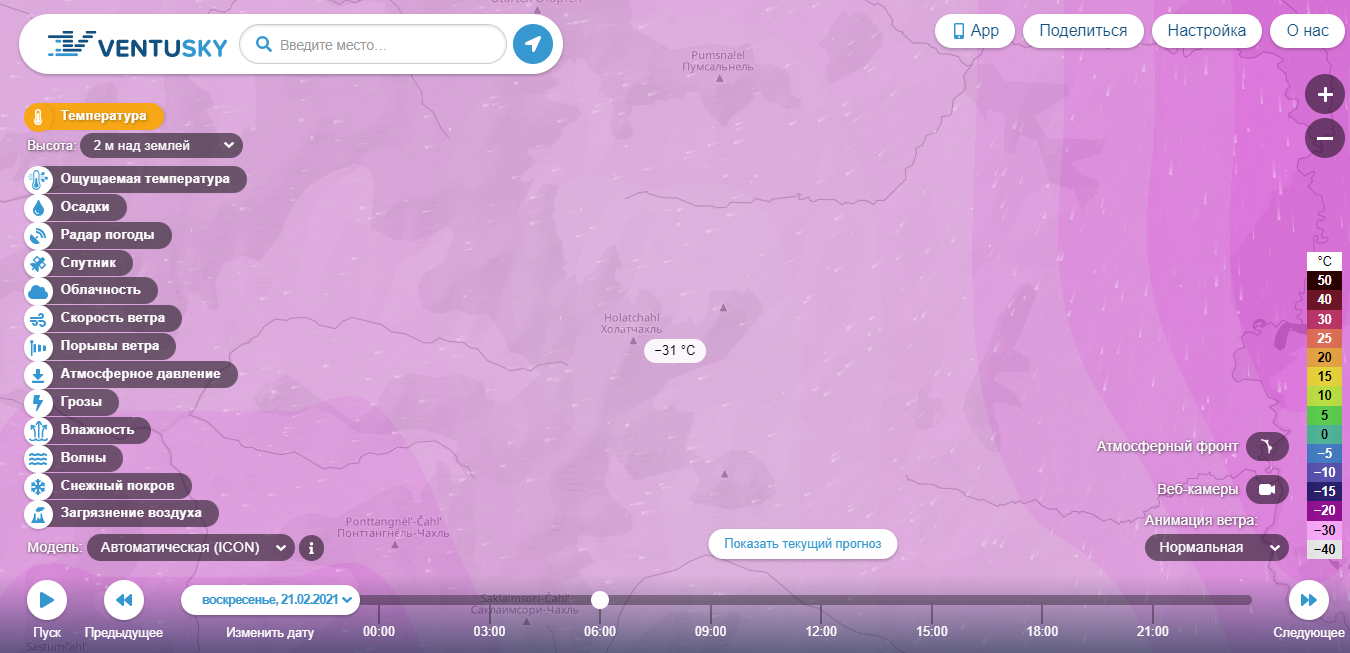Click the timeline slider handle at 06:00

point(600,600)
